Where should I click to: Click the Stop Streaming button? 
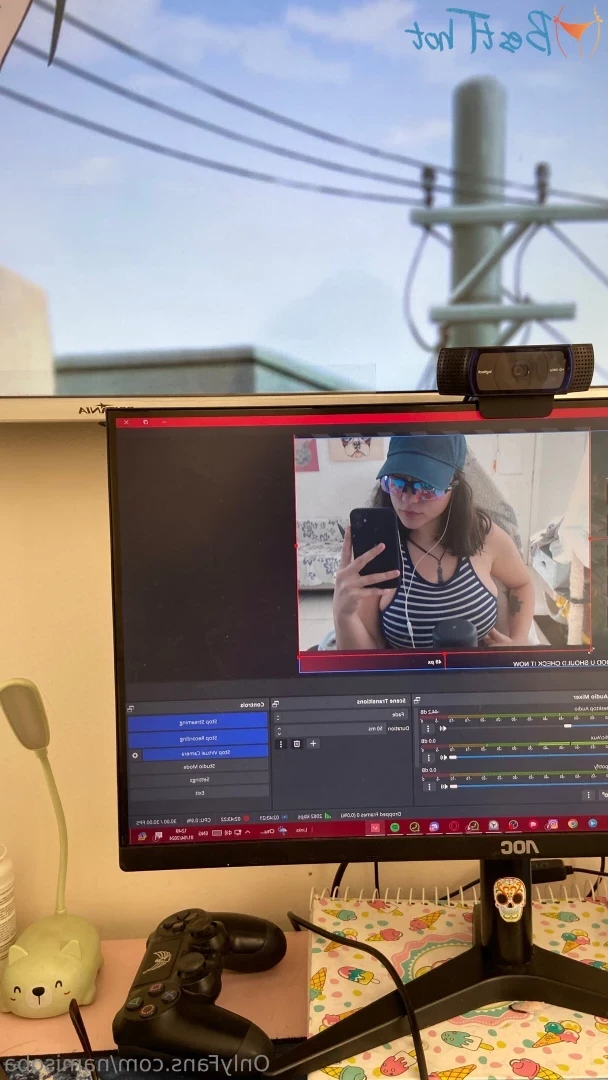[x=198, y=722]
